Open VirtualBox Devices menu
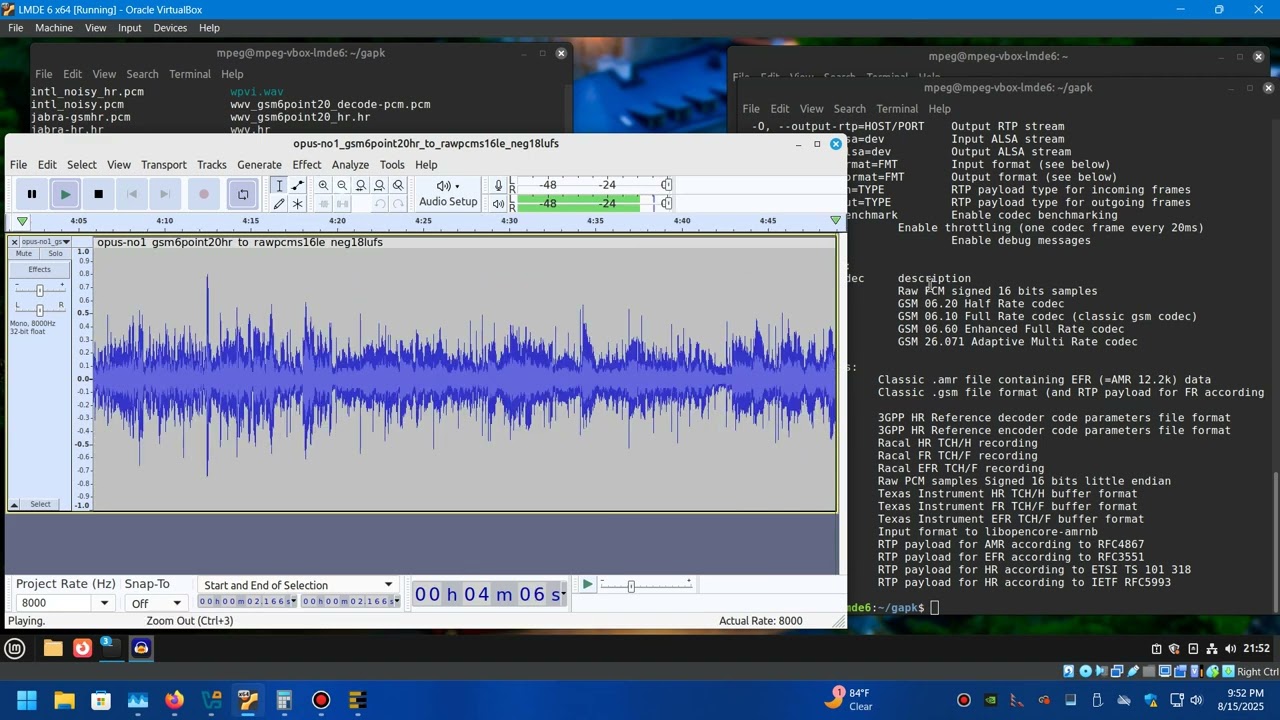1280x720 pixels. coord(170,28)
